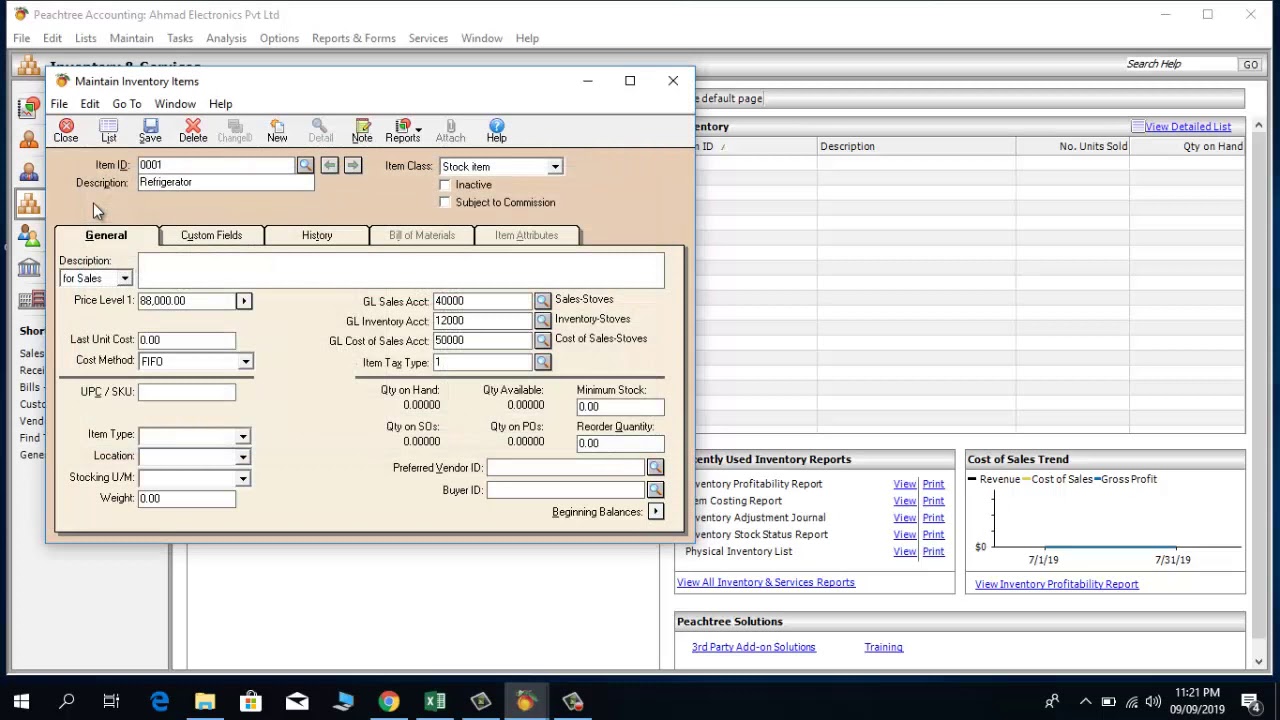Click the Attach toolbar icon
The image size is (1280, 720).
click(x=450, y=130)
